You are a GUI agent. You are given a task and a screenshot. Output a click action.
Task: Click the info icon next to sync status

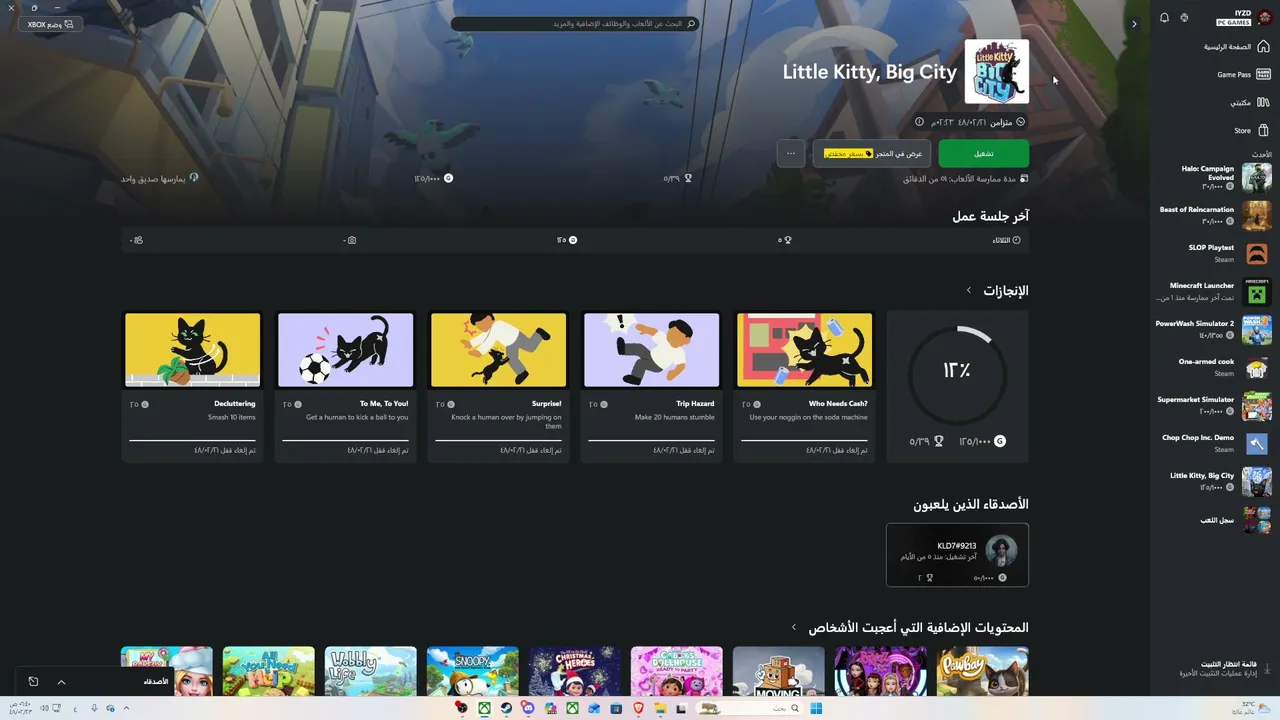point(920,122)
